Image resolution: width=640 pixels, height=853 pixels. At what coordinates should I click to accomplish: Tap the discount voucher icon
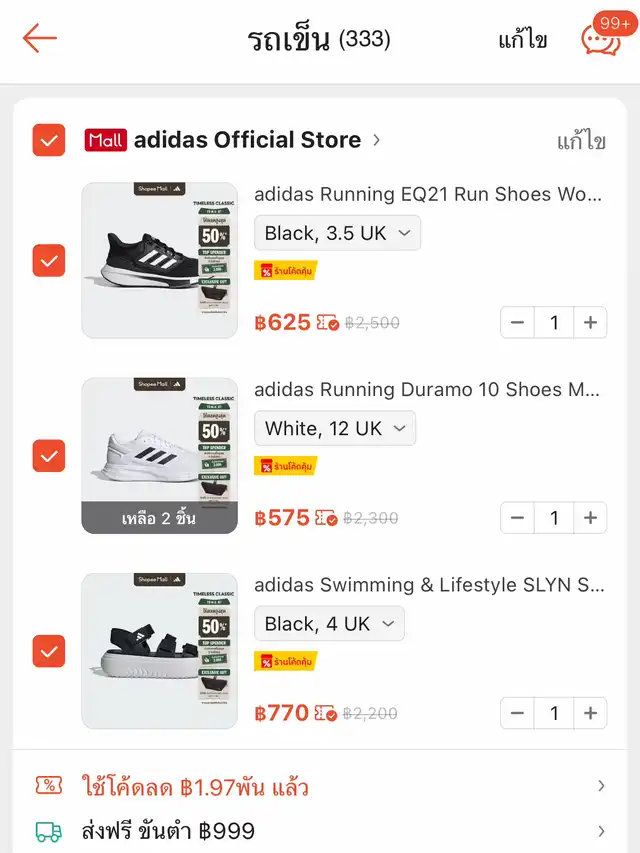click(x=48, y=786)
